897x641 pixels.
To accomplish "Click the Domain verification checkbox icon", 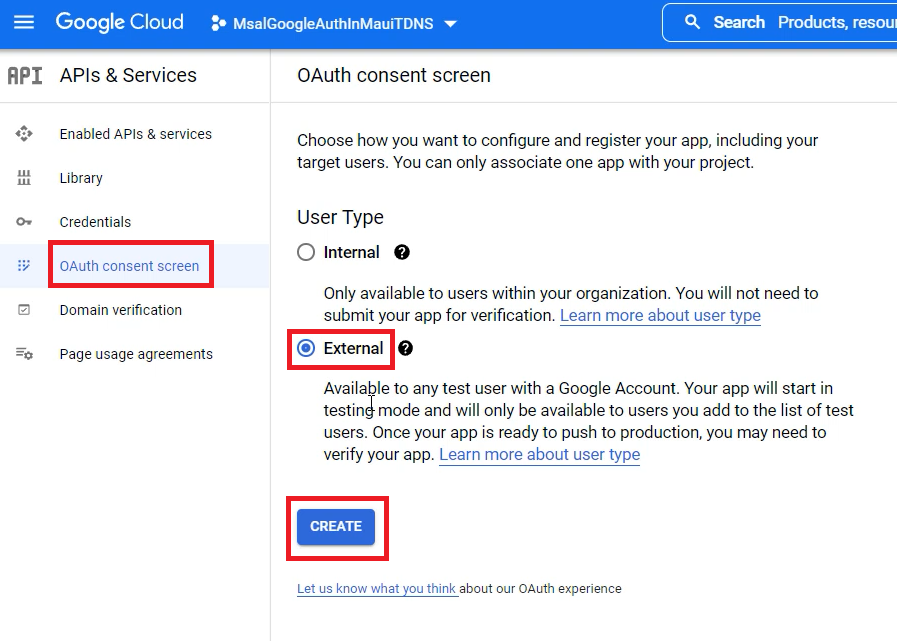I will click(x=23, y=310).
